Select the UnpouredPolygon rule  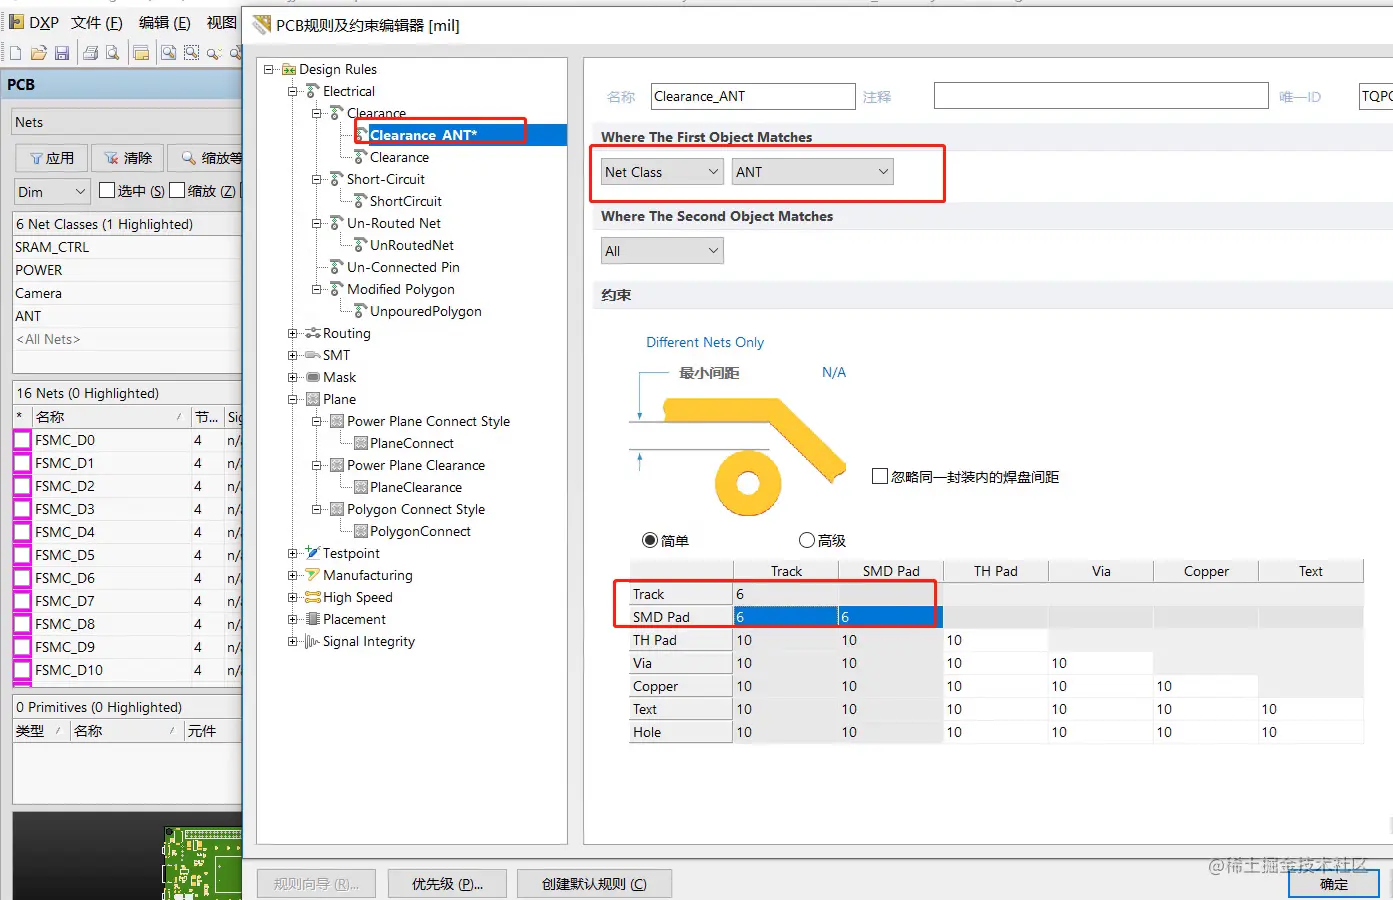[426, 311]
